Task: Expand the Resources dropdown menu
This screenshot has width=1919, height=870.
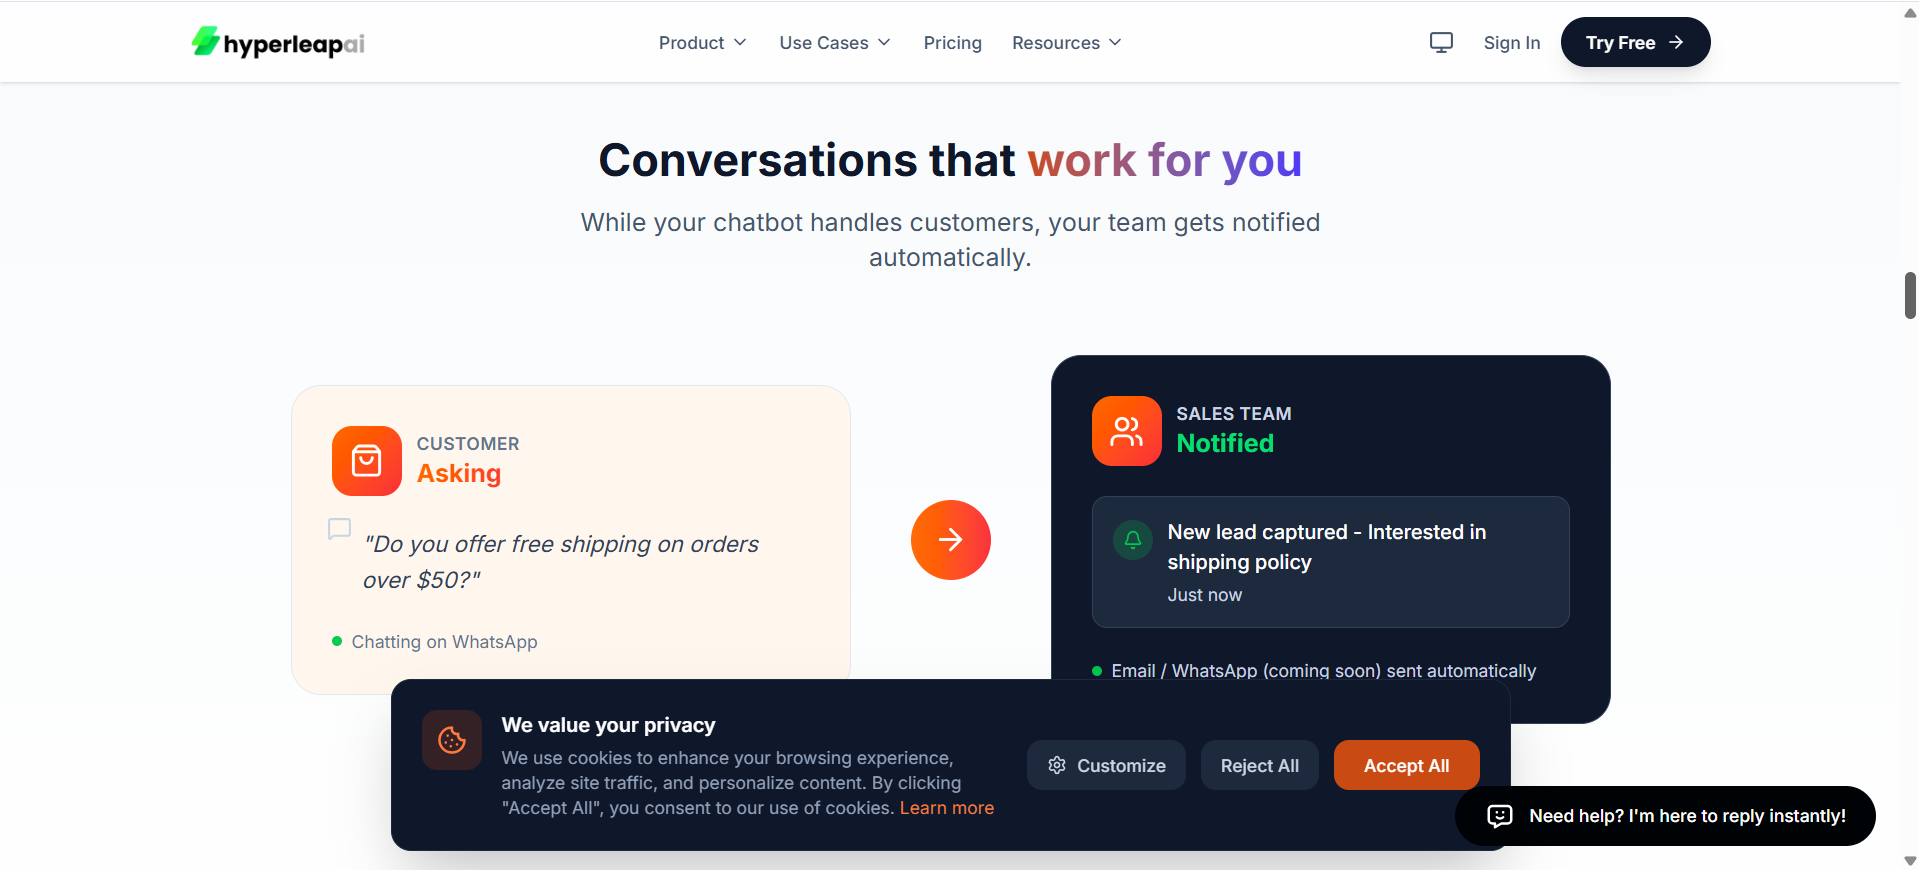Action: click(x=1067, y=43)
